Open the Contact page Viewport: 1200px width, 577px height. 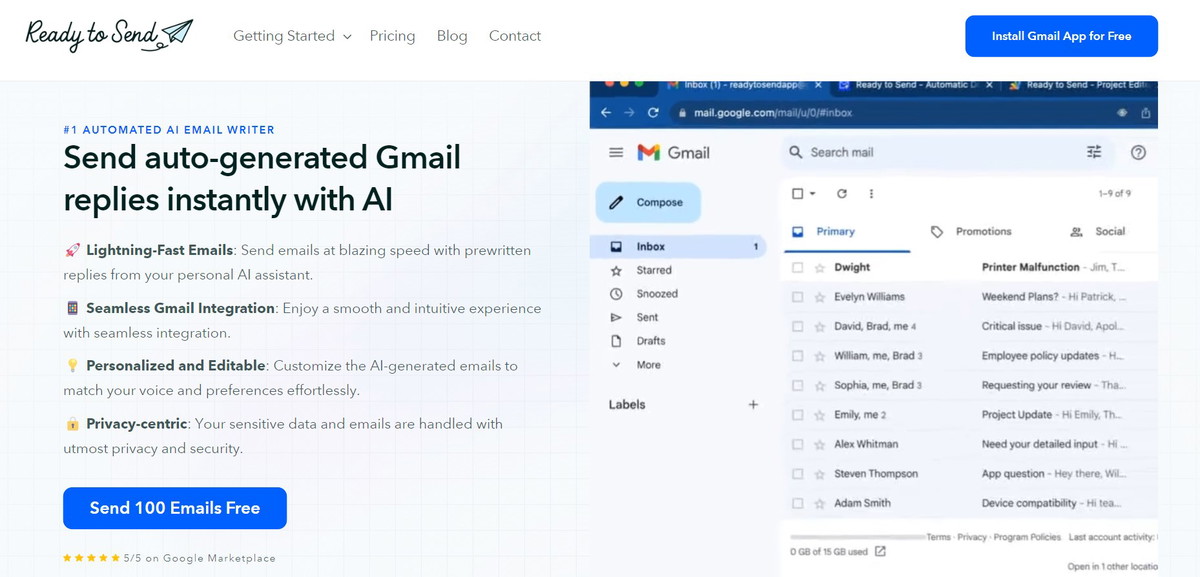(515, 36)
